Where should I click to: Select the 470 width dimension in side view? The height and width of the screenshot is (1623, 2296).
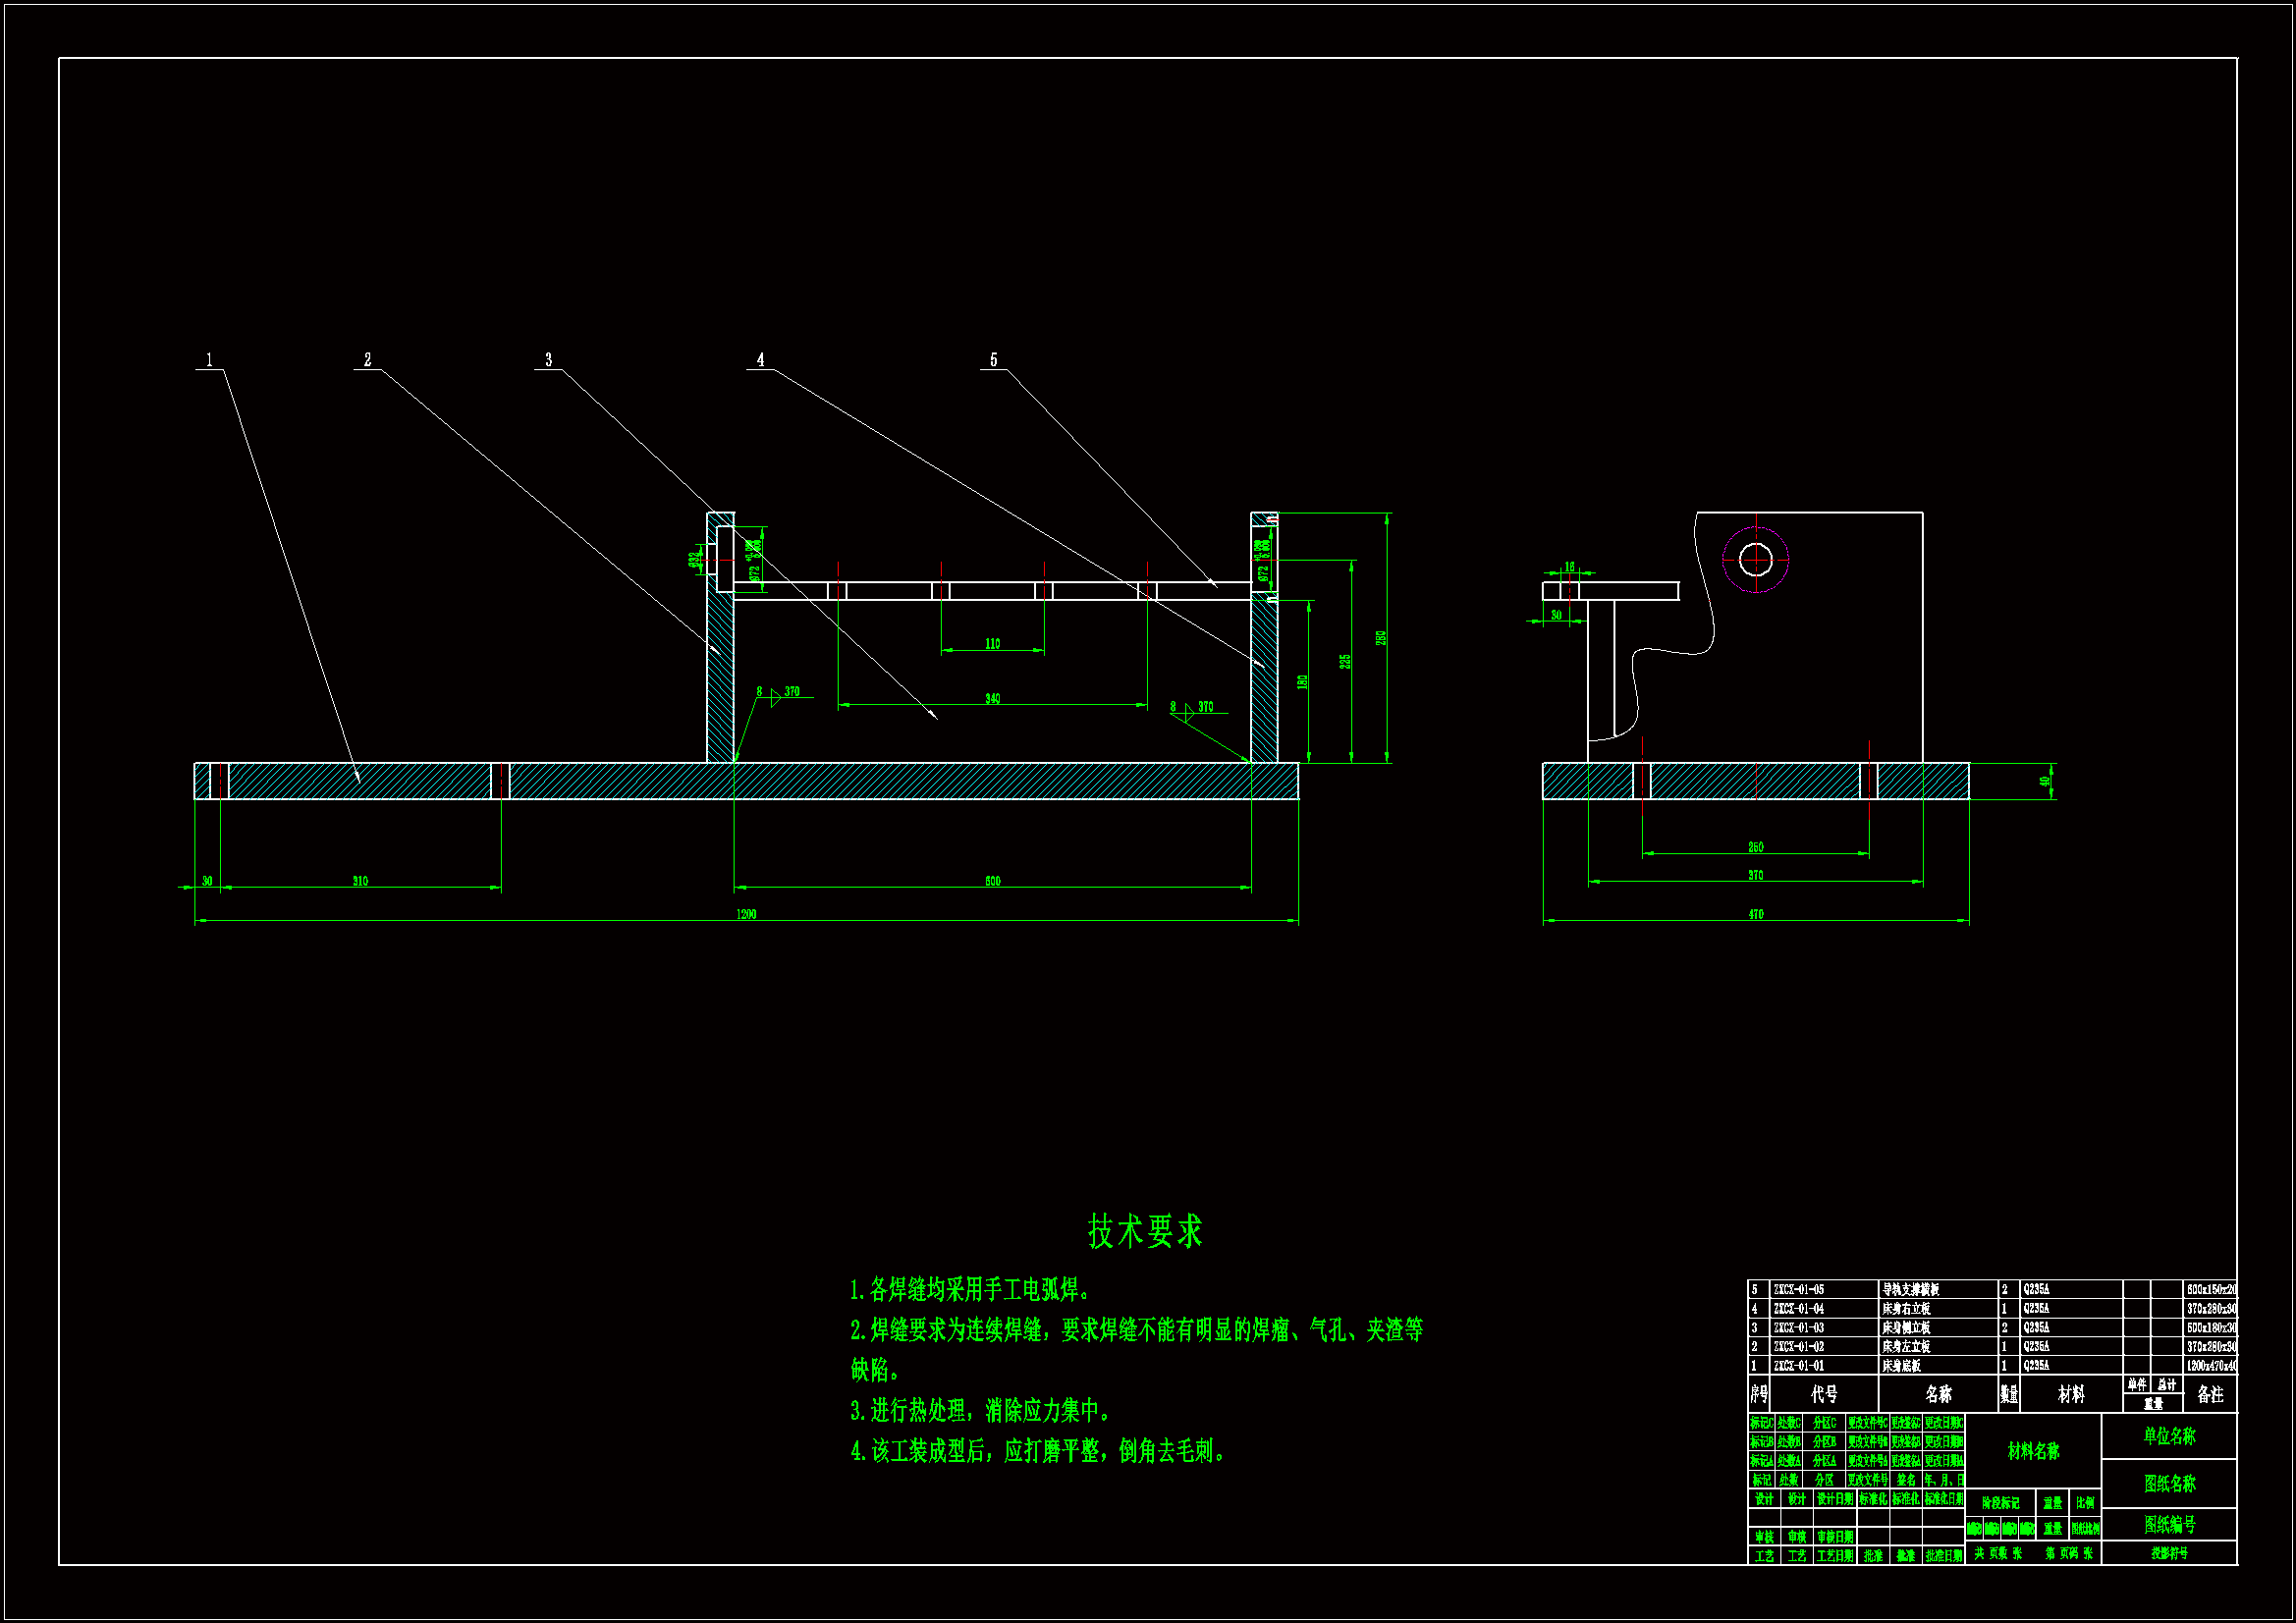point(1756,914)
